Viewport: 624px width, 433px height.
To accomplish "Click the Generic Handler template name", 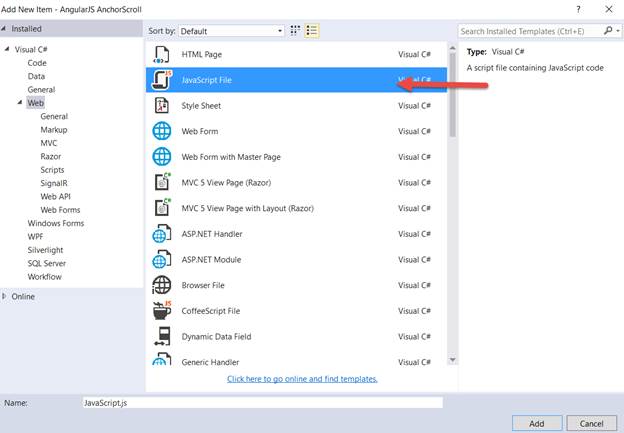I will 211,362.
